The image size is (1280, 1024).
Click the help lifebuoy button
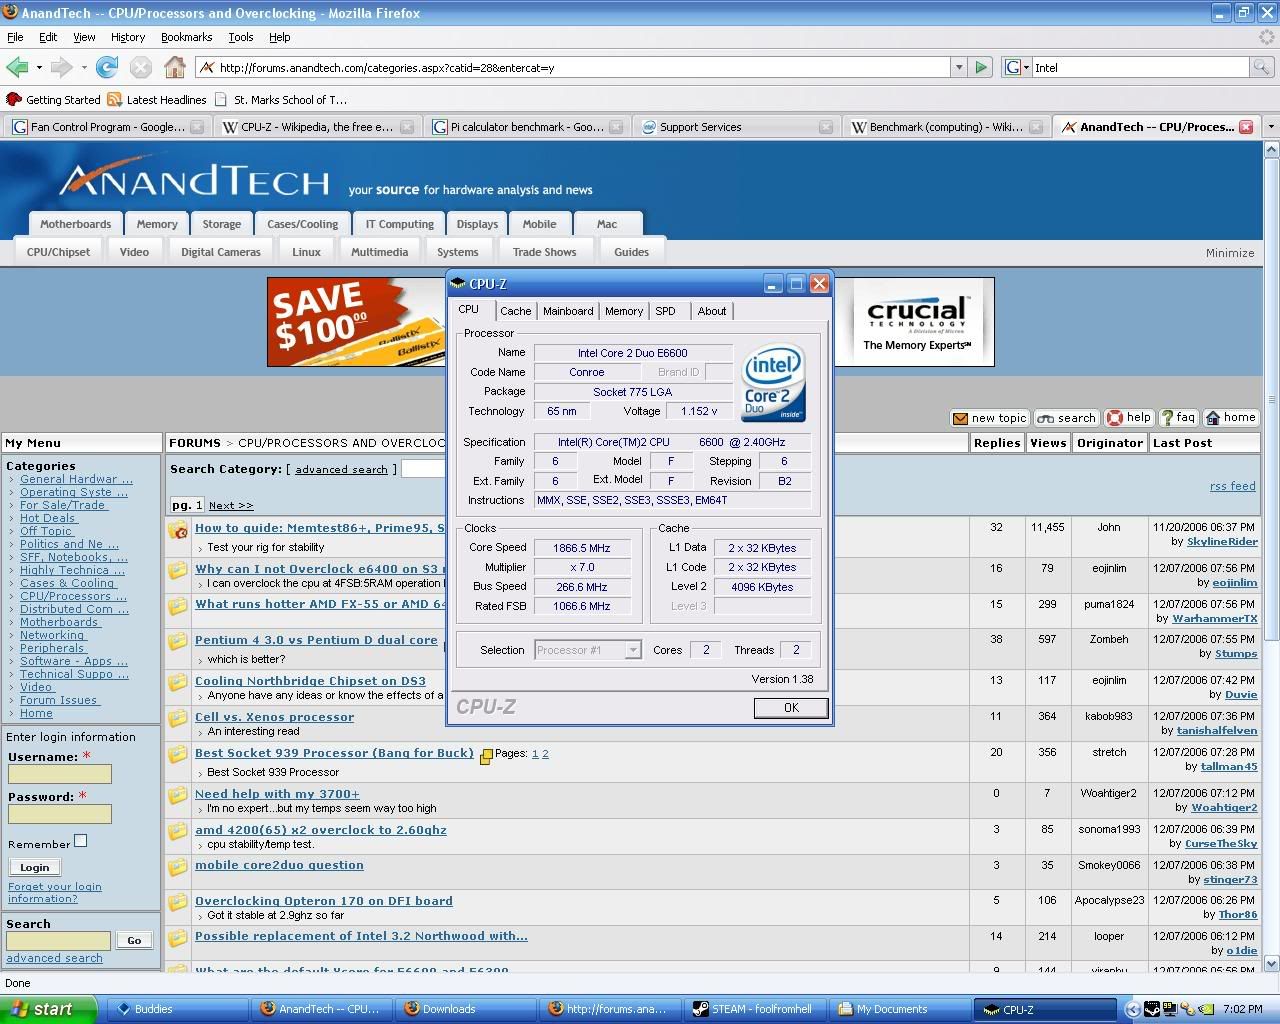1129,418
